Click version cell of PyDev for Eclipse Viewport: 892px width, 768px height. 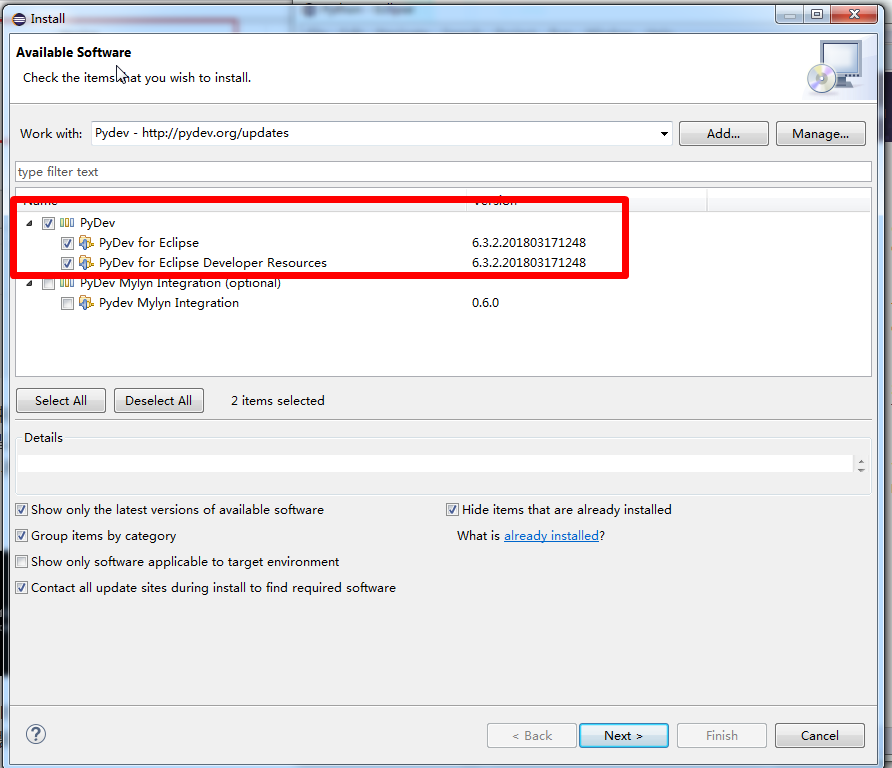pyautogui.click(x=528, y=243)
